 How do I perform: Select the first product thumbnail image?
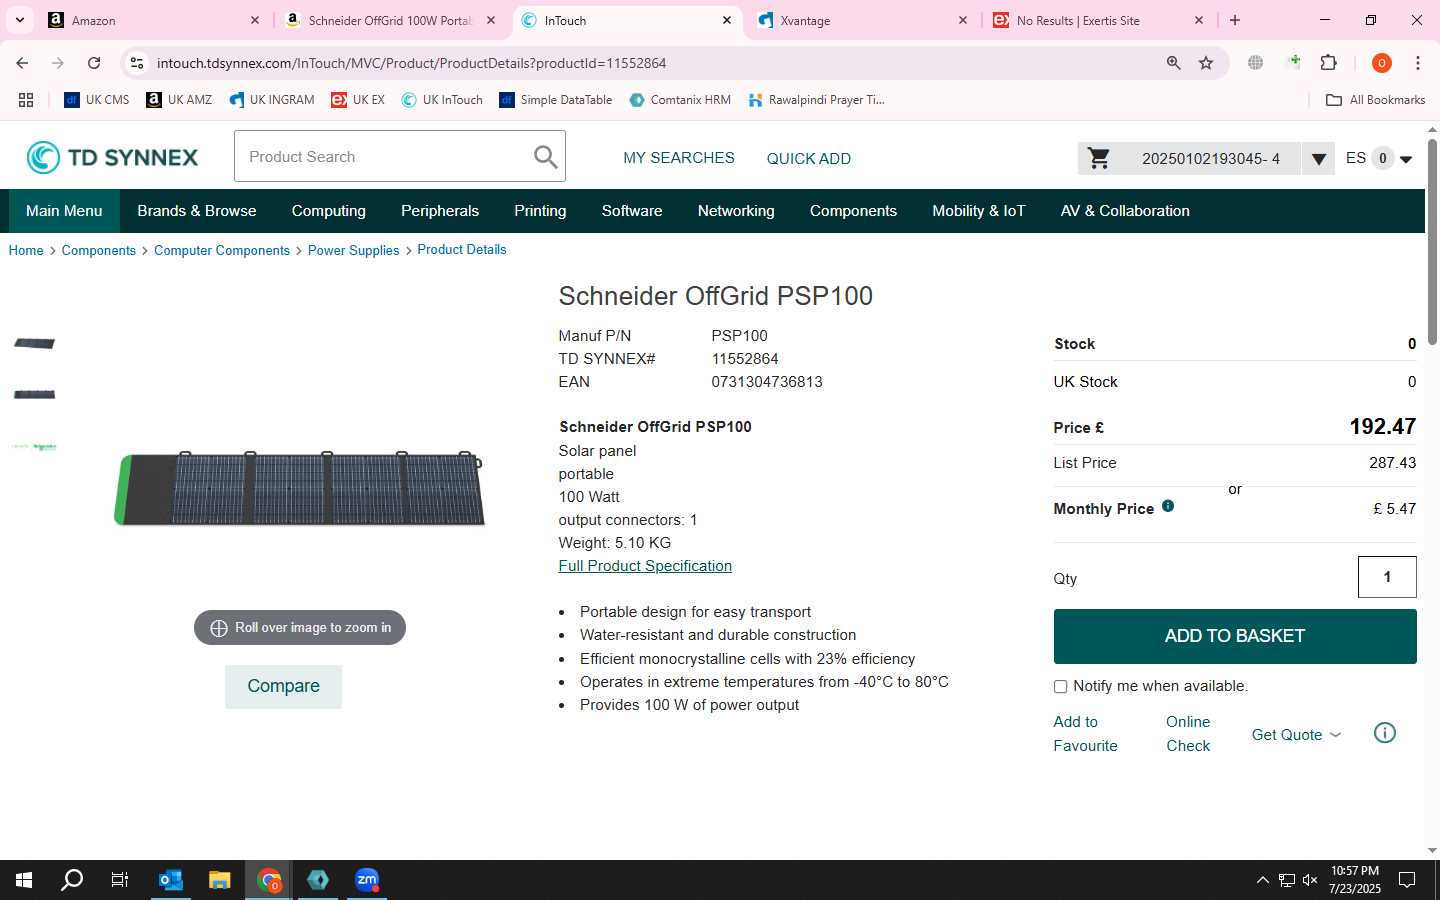35,343
